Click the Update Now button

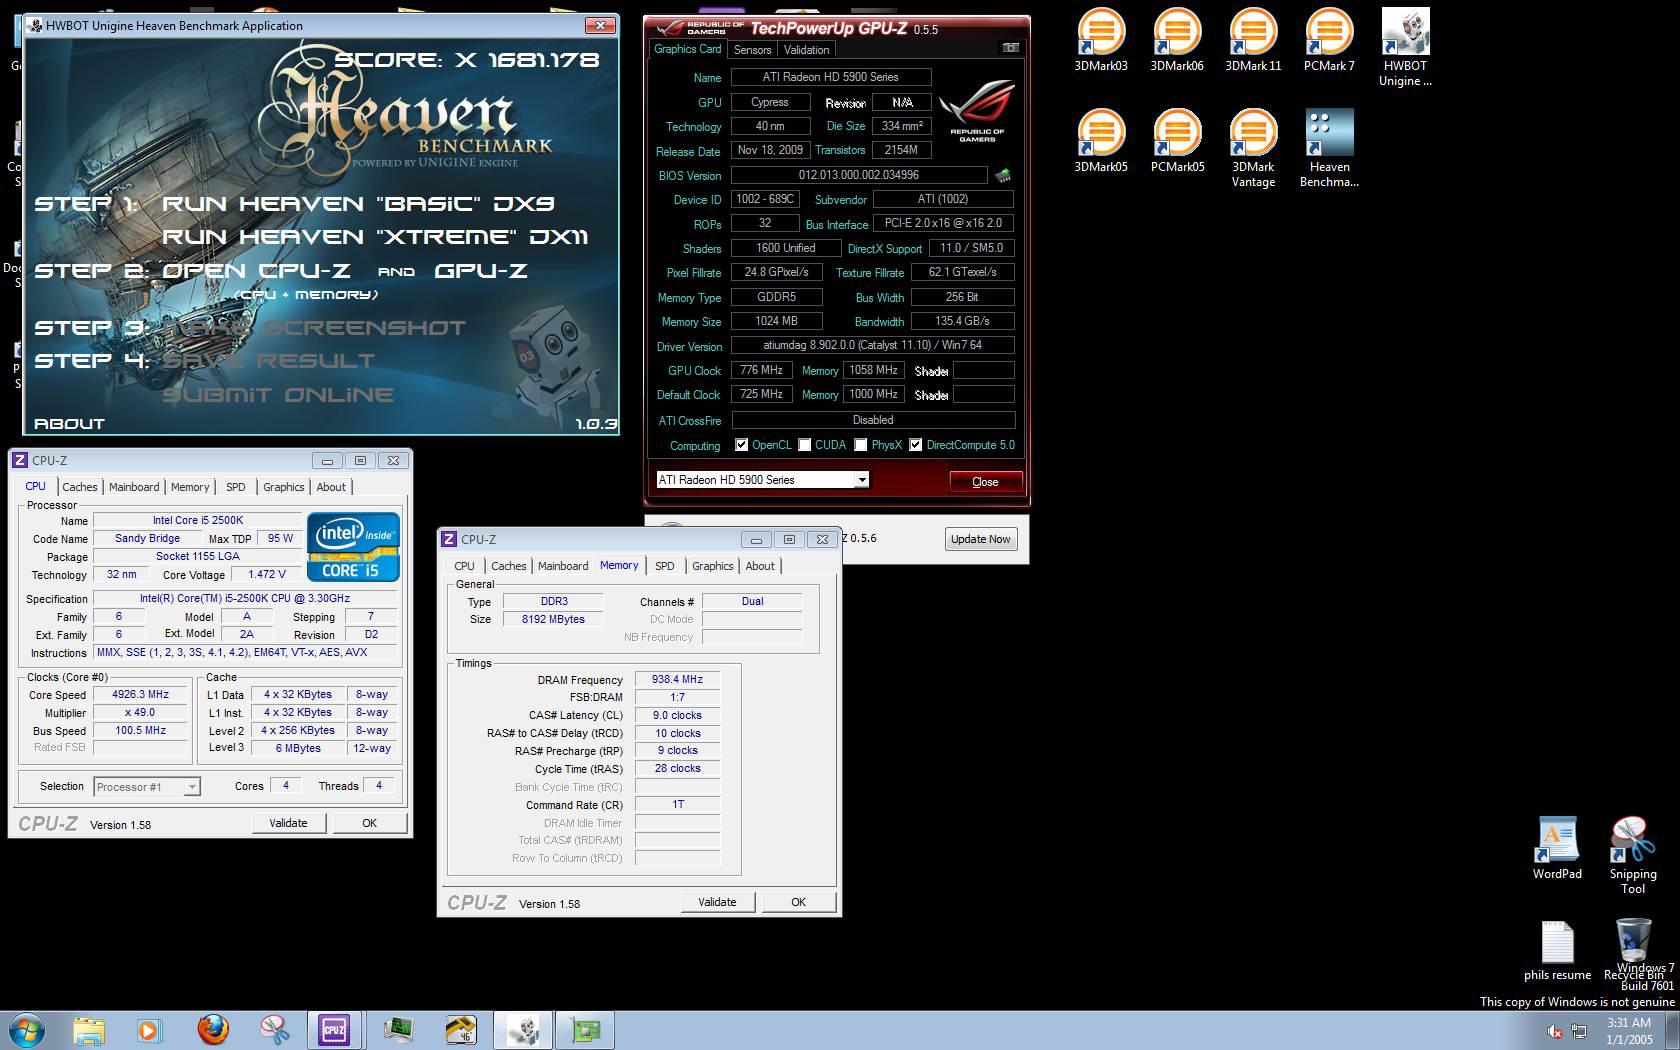coord(980,539)
